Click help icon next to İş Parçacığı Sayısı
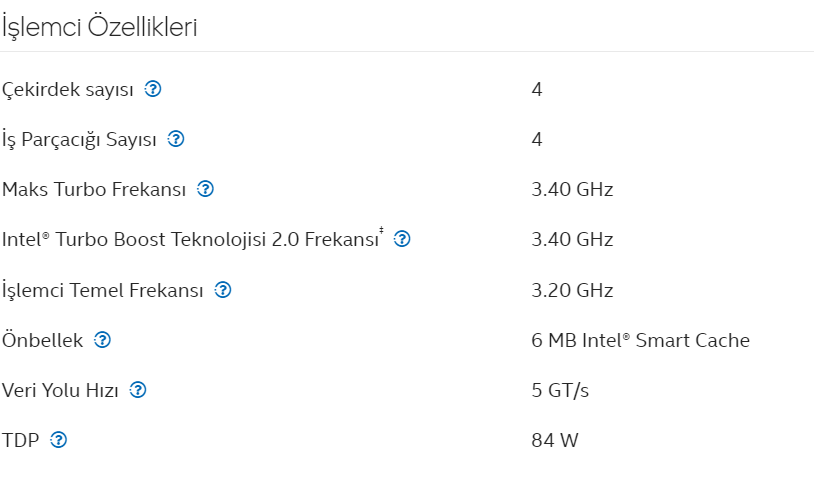 coord(175,139)
